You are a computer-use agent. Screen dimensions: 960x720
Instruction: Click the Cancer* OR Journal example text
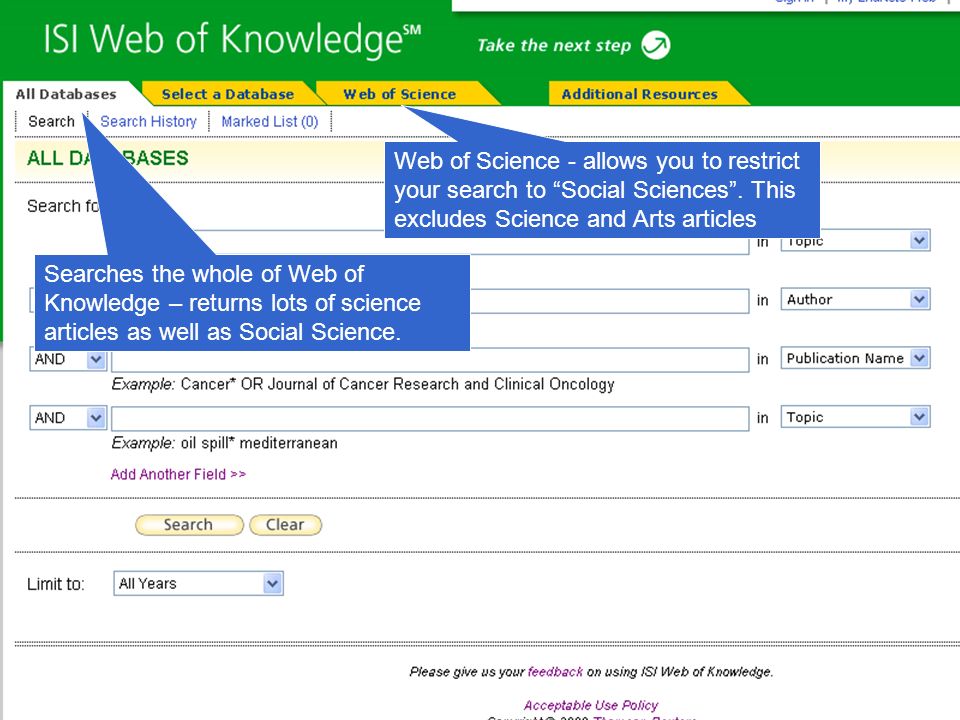tap(397, 384)
